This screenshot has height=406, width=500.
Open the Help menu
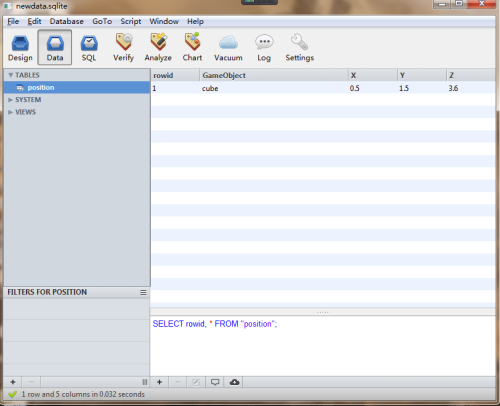click(x=195, y=21)
